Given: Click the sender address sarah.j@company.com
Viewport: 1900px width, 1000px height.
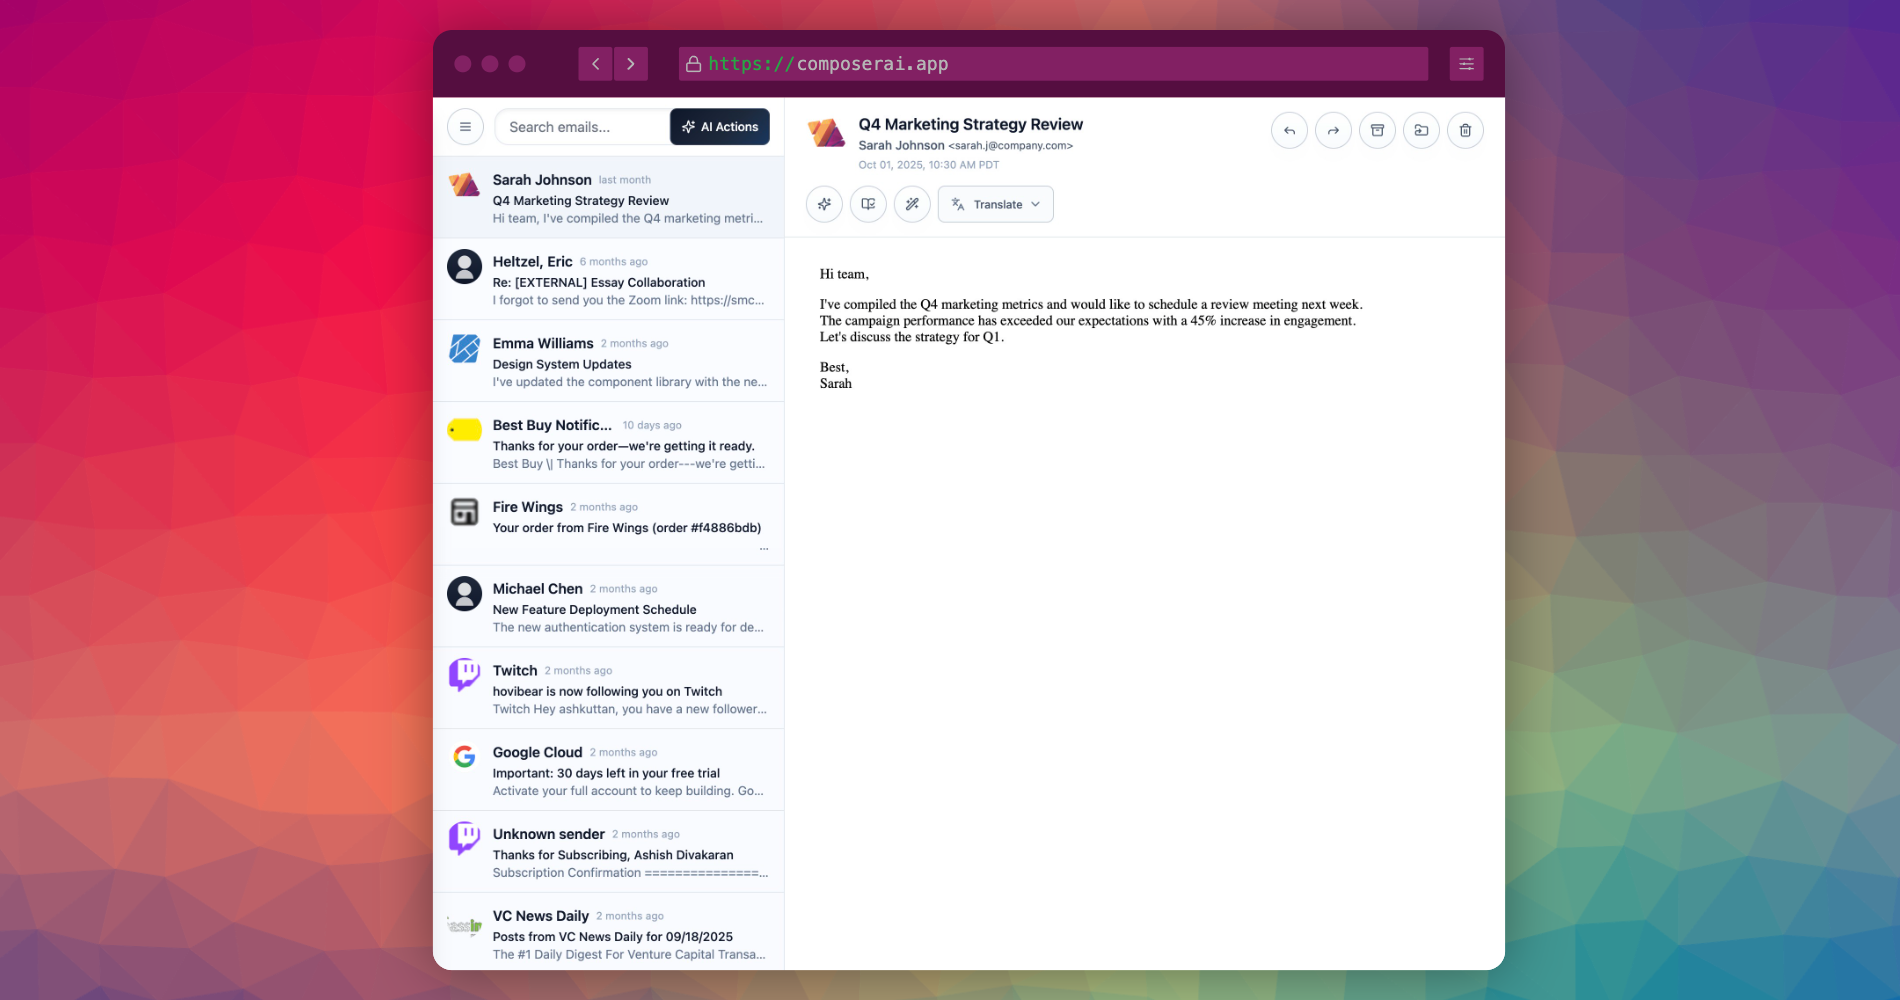Looking at the screenshot, I should pos(1011,146).
